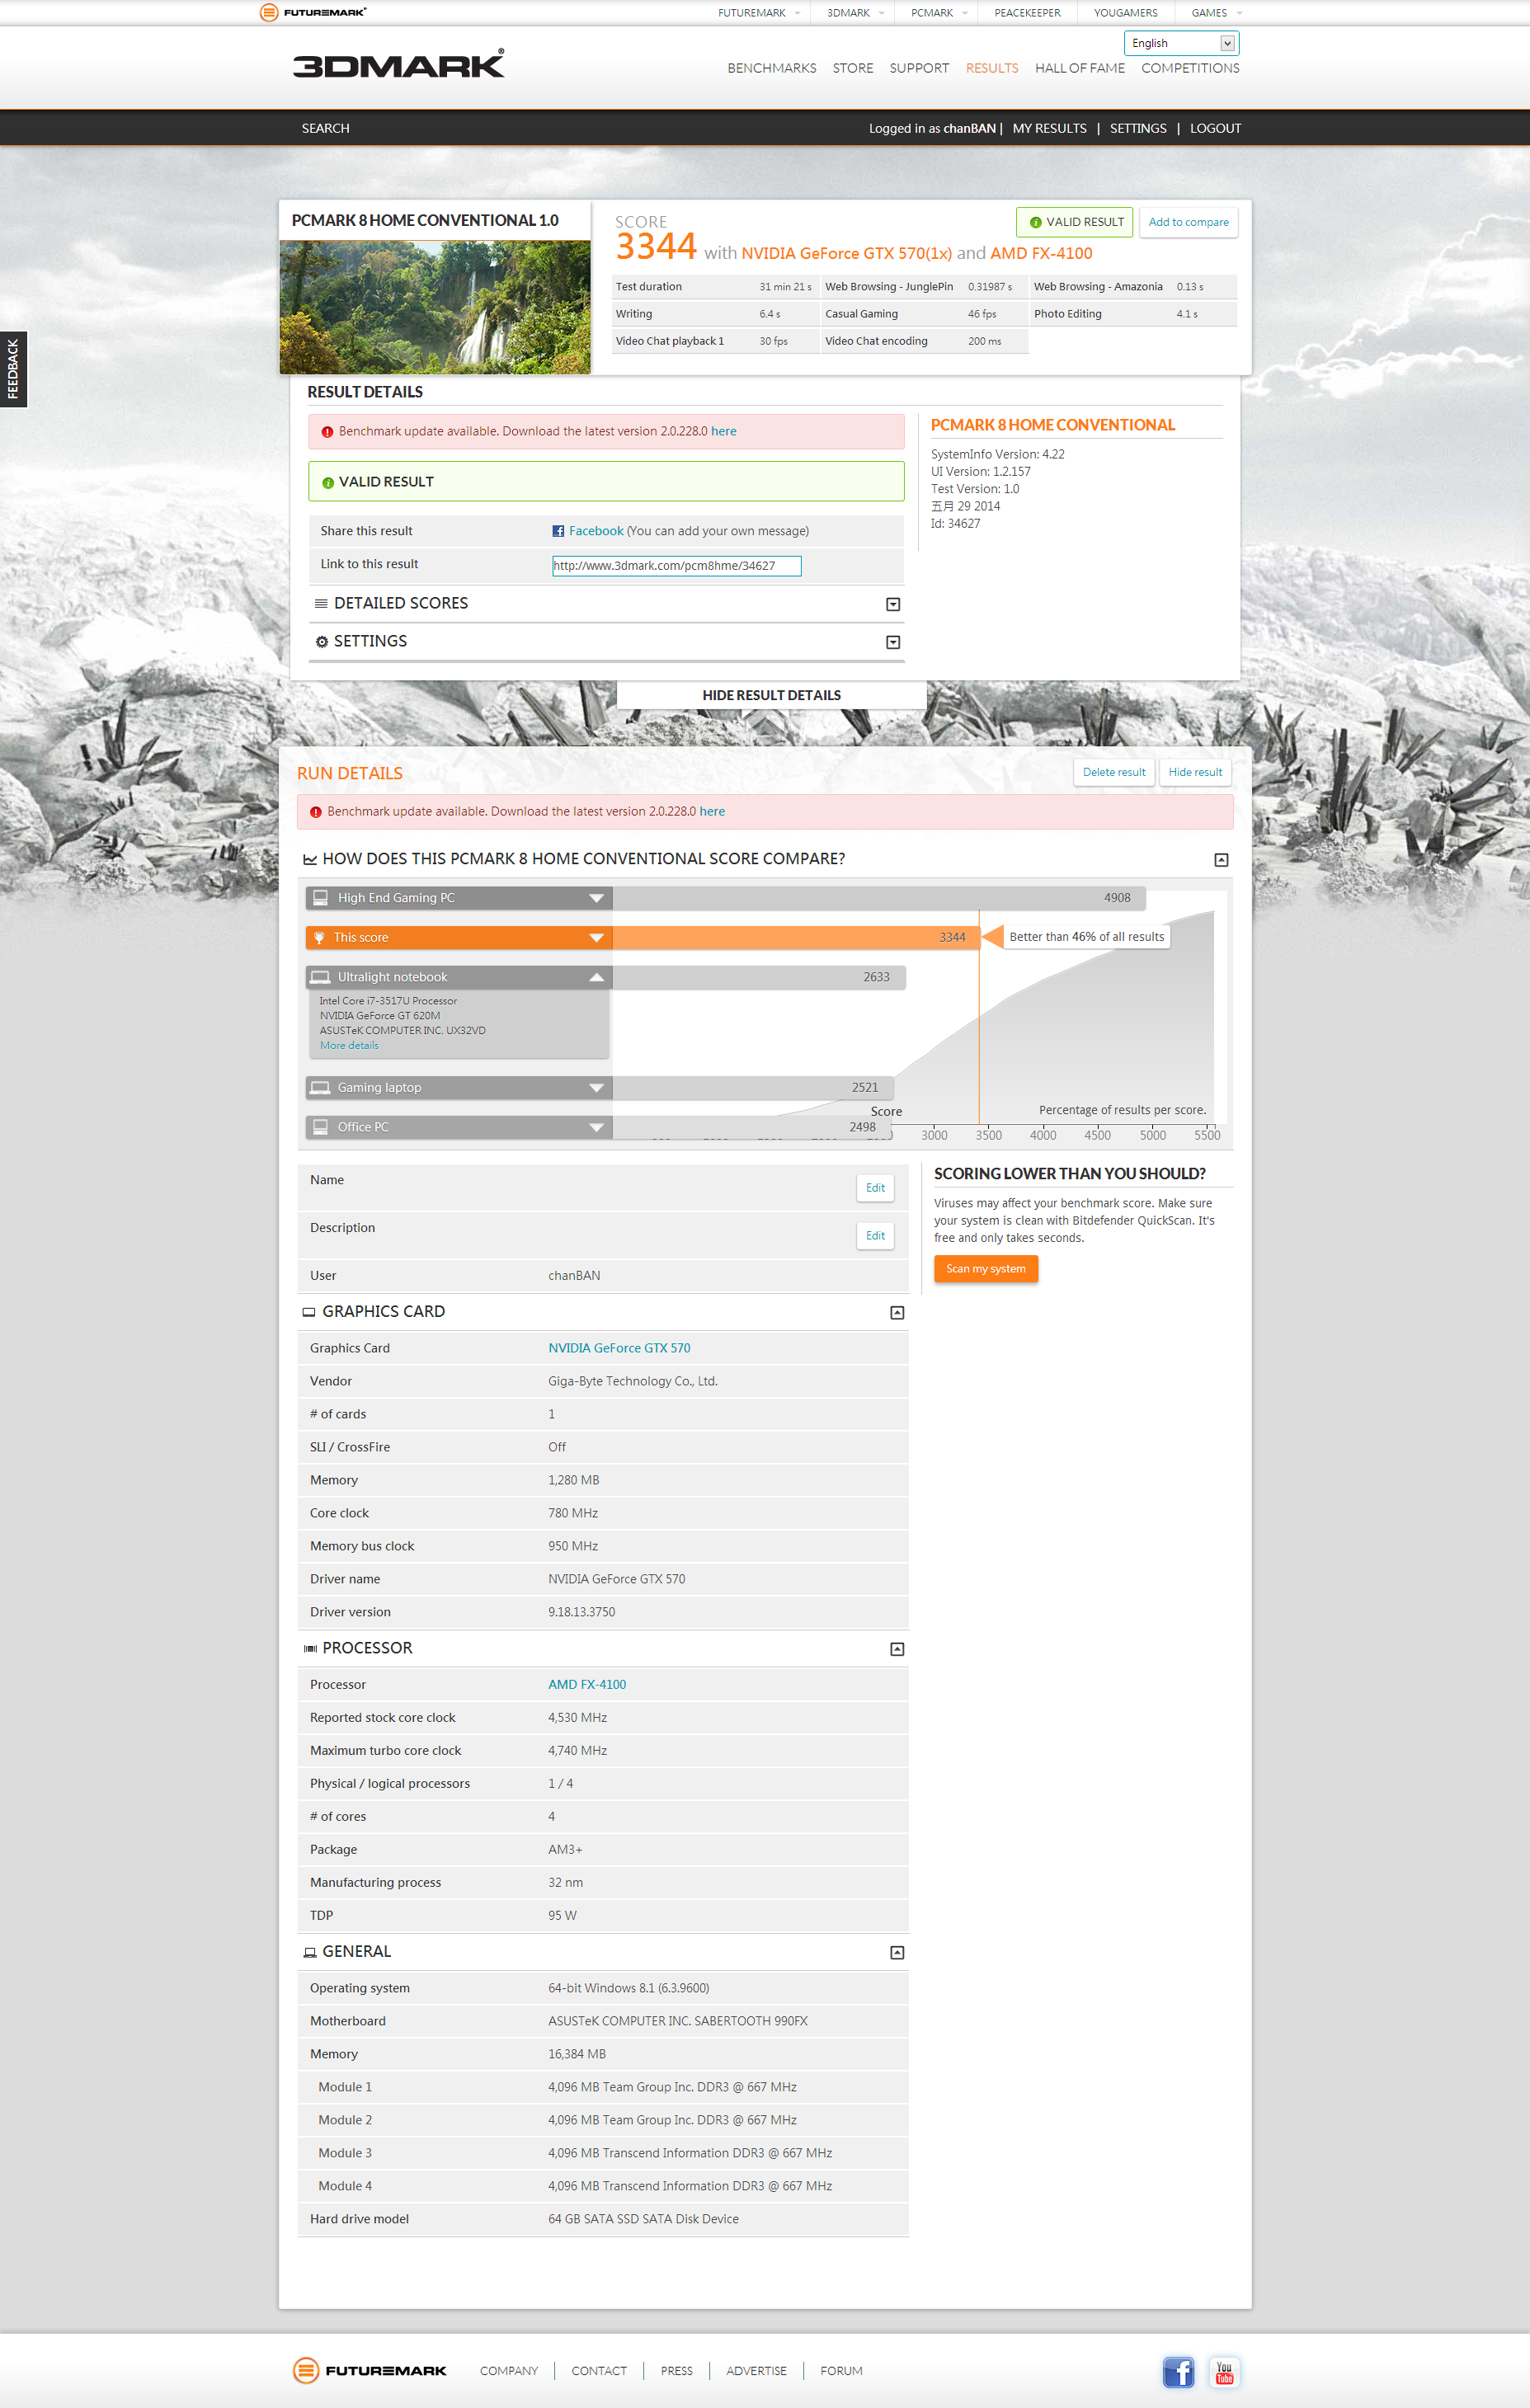
Task: Edit the result Description
Action: point(875,1236)
